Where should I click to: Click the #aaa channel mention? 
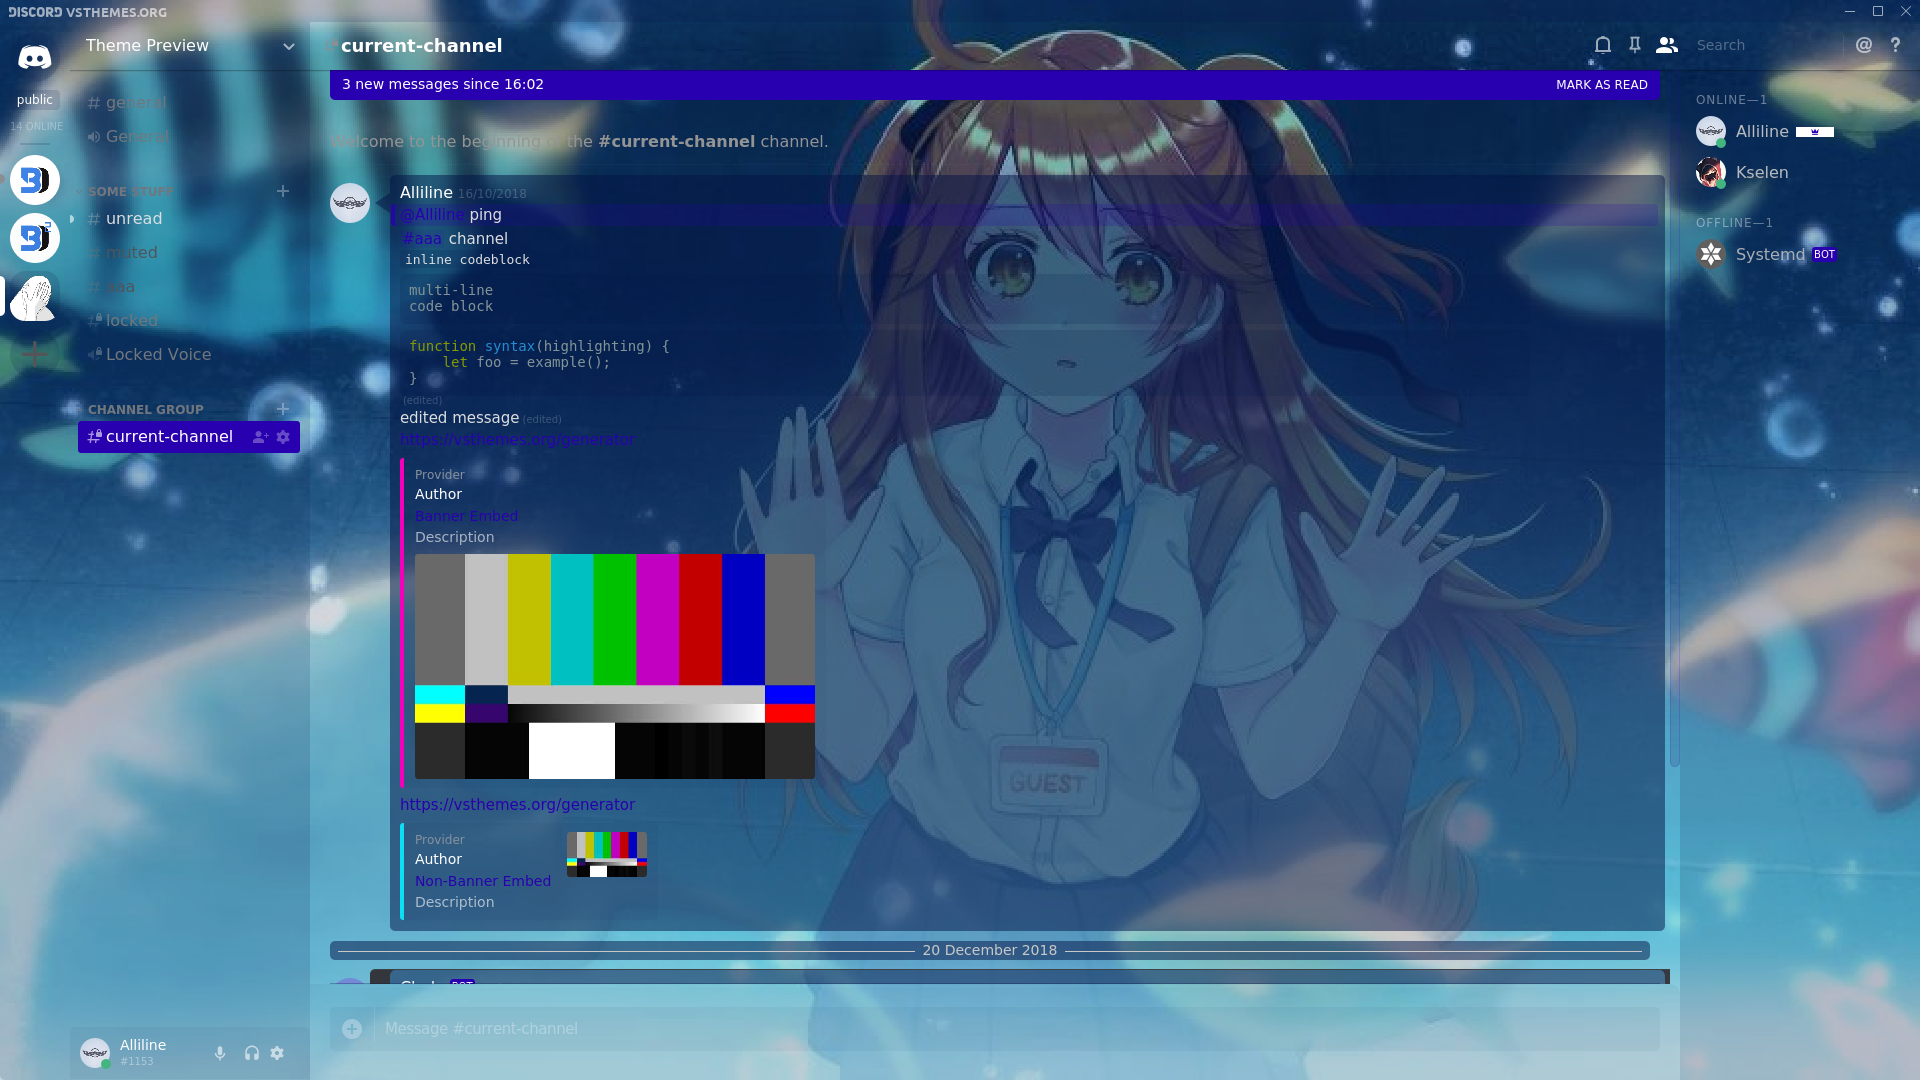coord(422,239)
